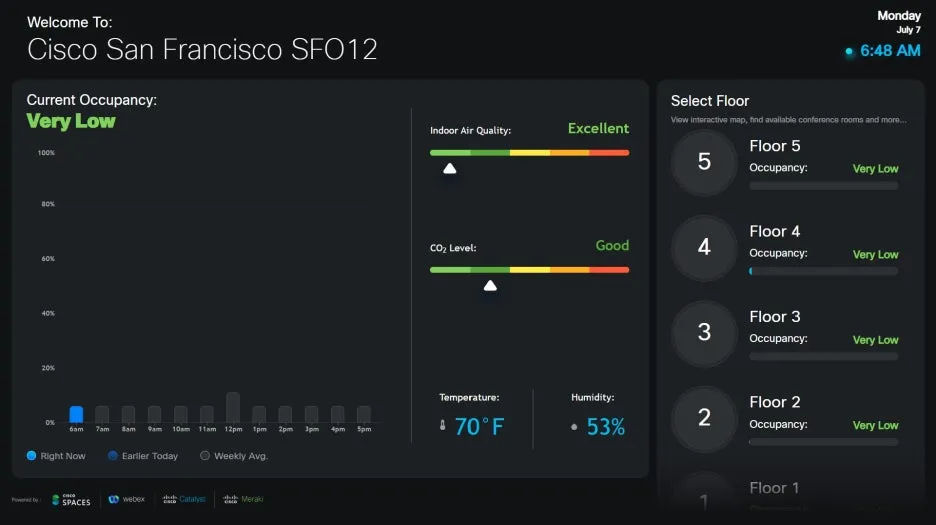This screenshot has width=936, height=525.
Task: Open the Floor 4 entry
Action: pyautogui.click(x=775, y=231)
